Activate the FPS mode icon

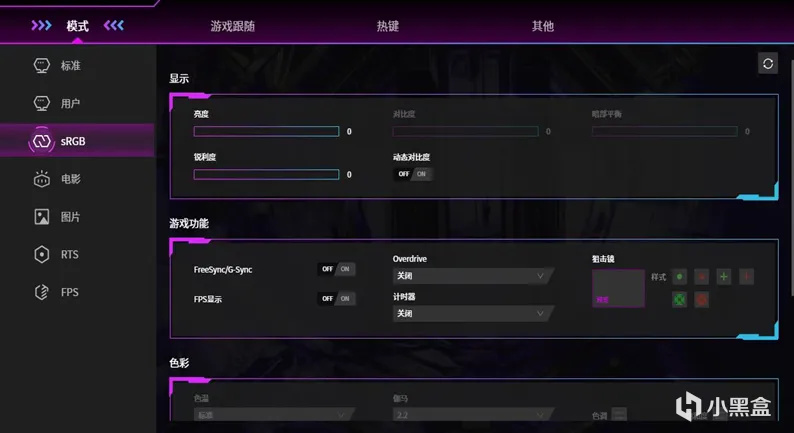click(42, 292)
